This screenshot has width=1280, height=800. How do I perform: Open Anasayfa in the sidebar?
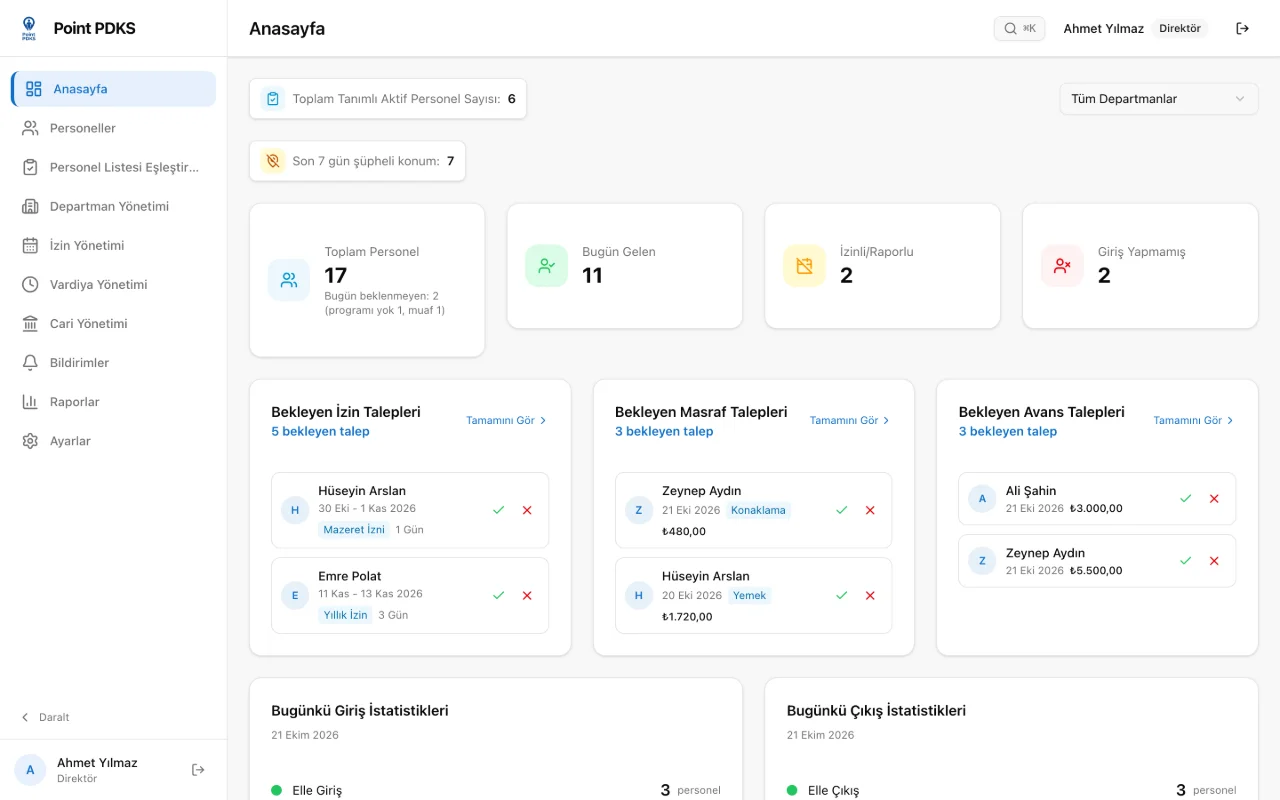[x=114, y=89]
